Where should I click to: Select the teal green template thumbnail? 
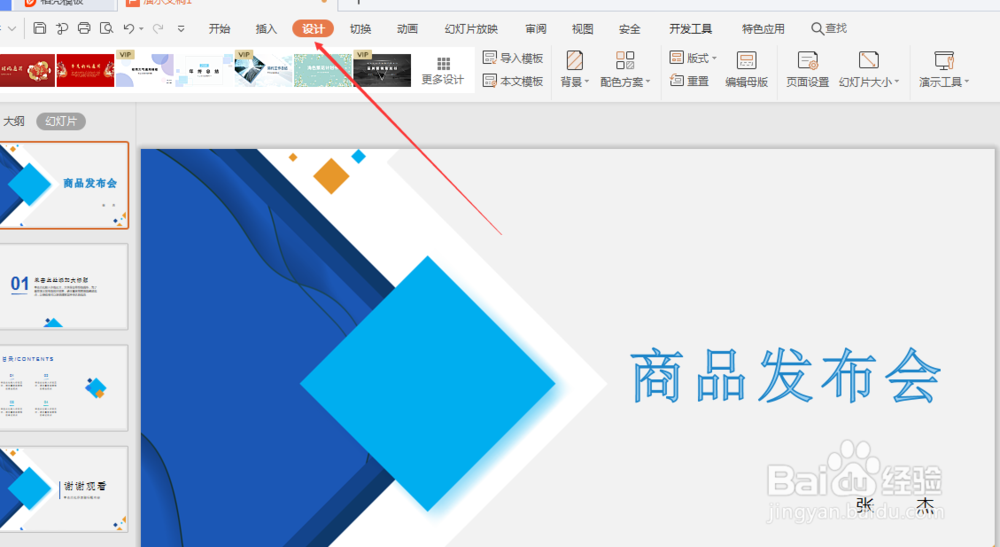point(323,70)
